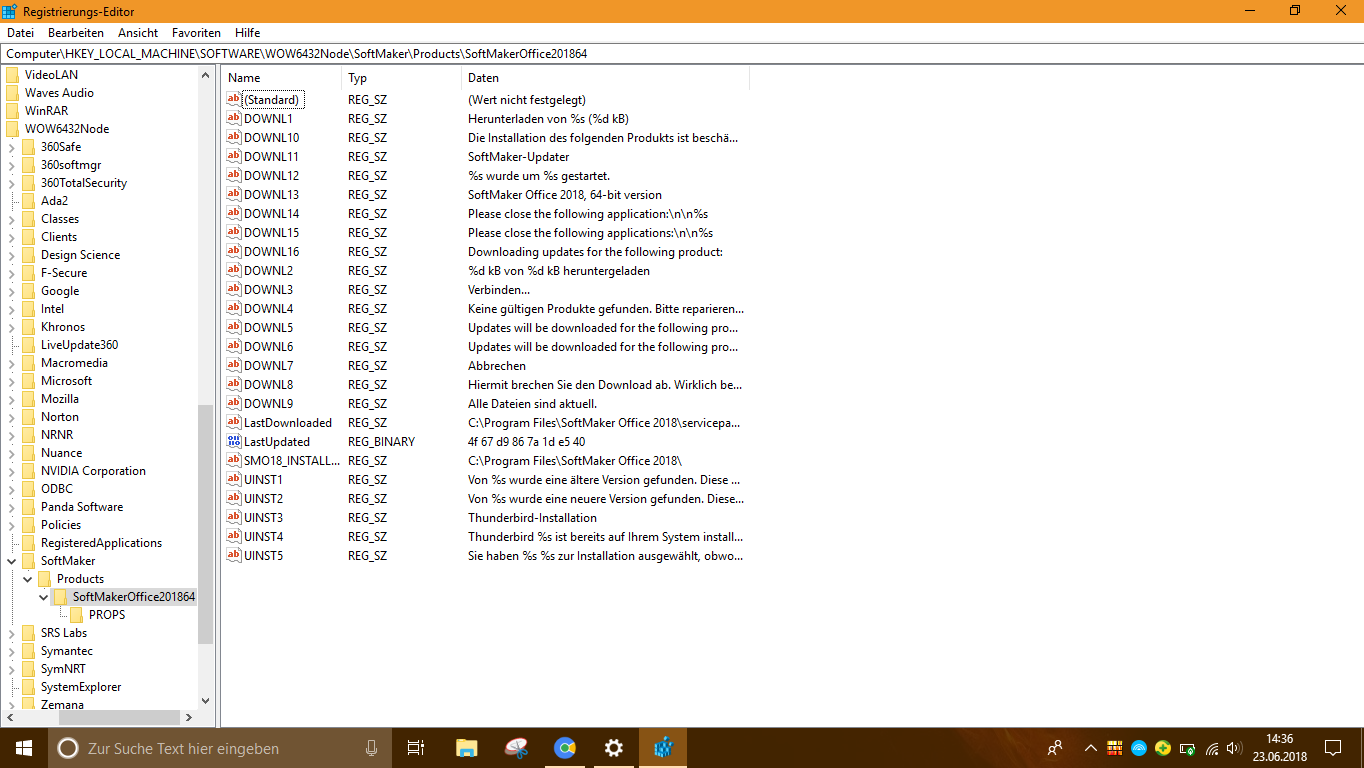Viewport: 1364px width, 768px height.
Task: Click the Wi-Fi network tray icon
Action: pyautogui.click(x=1211, y=748)
